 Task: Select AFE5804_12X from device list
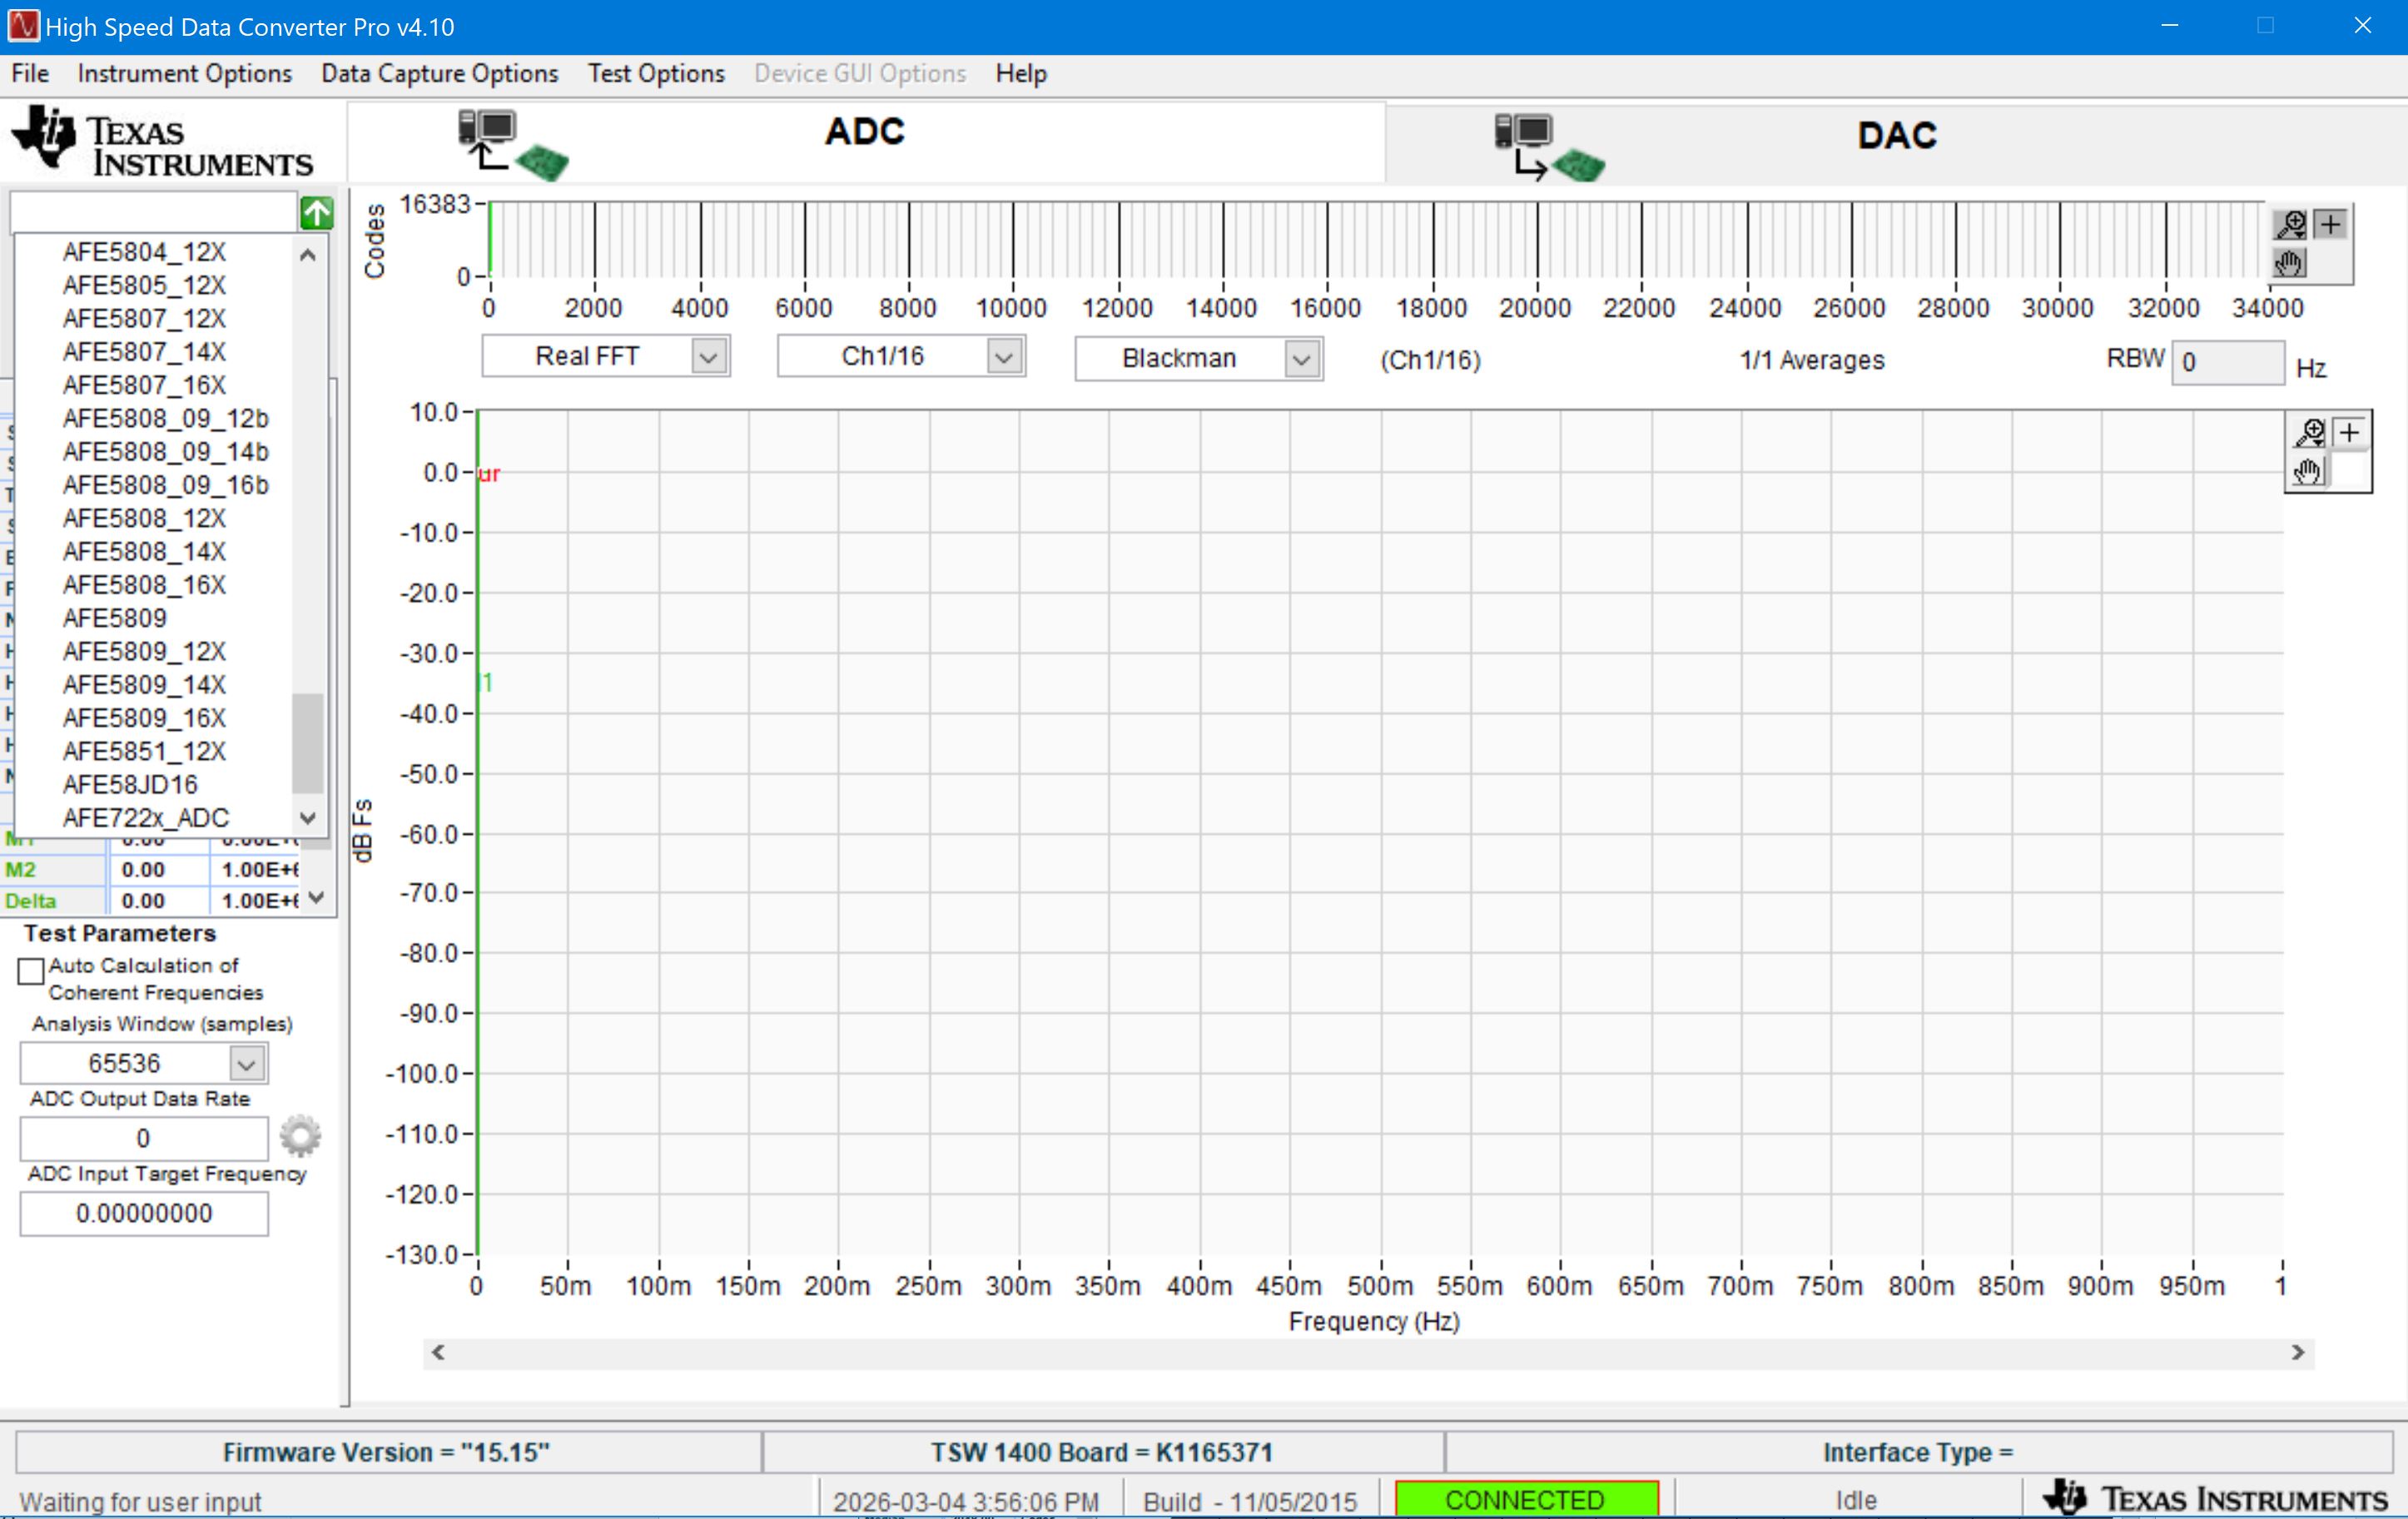pyautogui.click(x=144, y=252)
